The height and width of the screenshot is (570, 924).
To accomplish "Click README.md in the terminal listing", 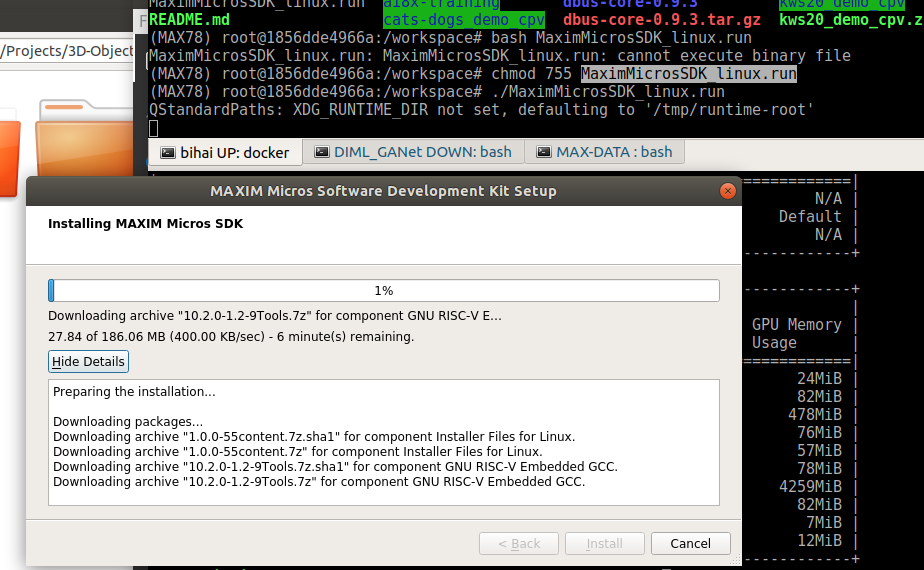I will click(189, 20).
